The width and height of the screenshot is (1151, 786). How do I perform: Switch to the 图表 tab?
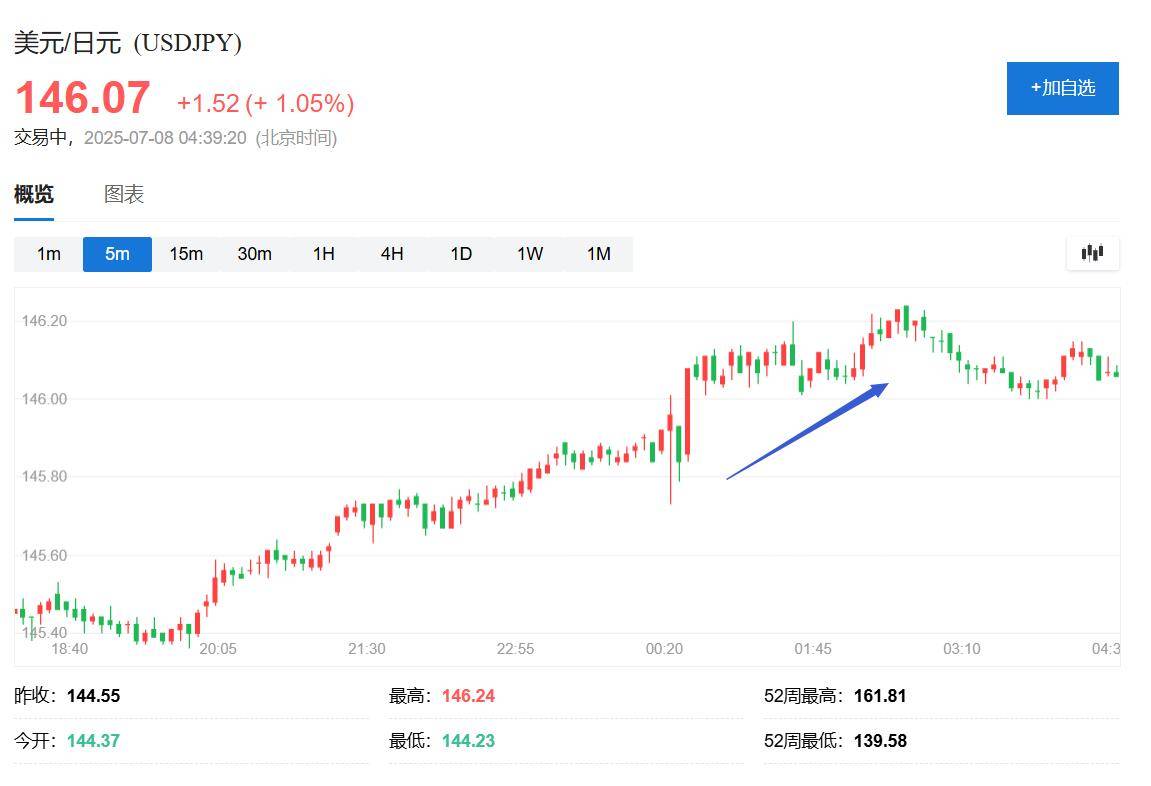click(x=123, y=194)
